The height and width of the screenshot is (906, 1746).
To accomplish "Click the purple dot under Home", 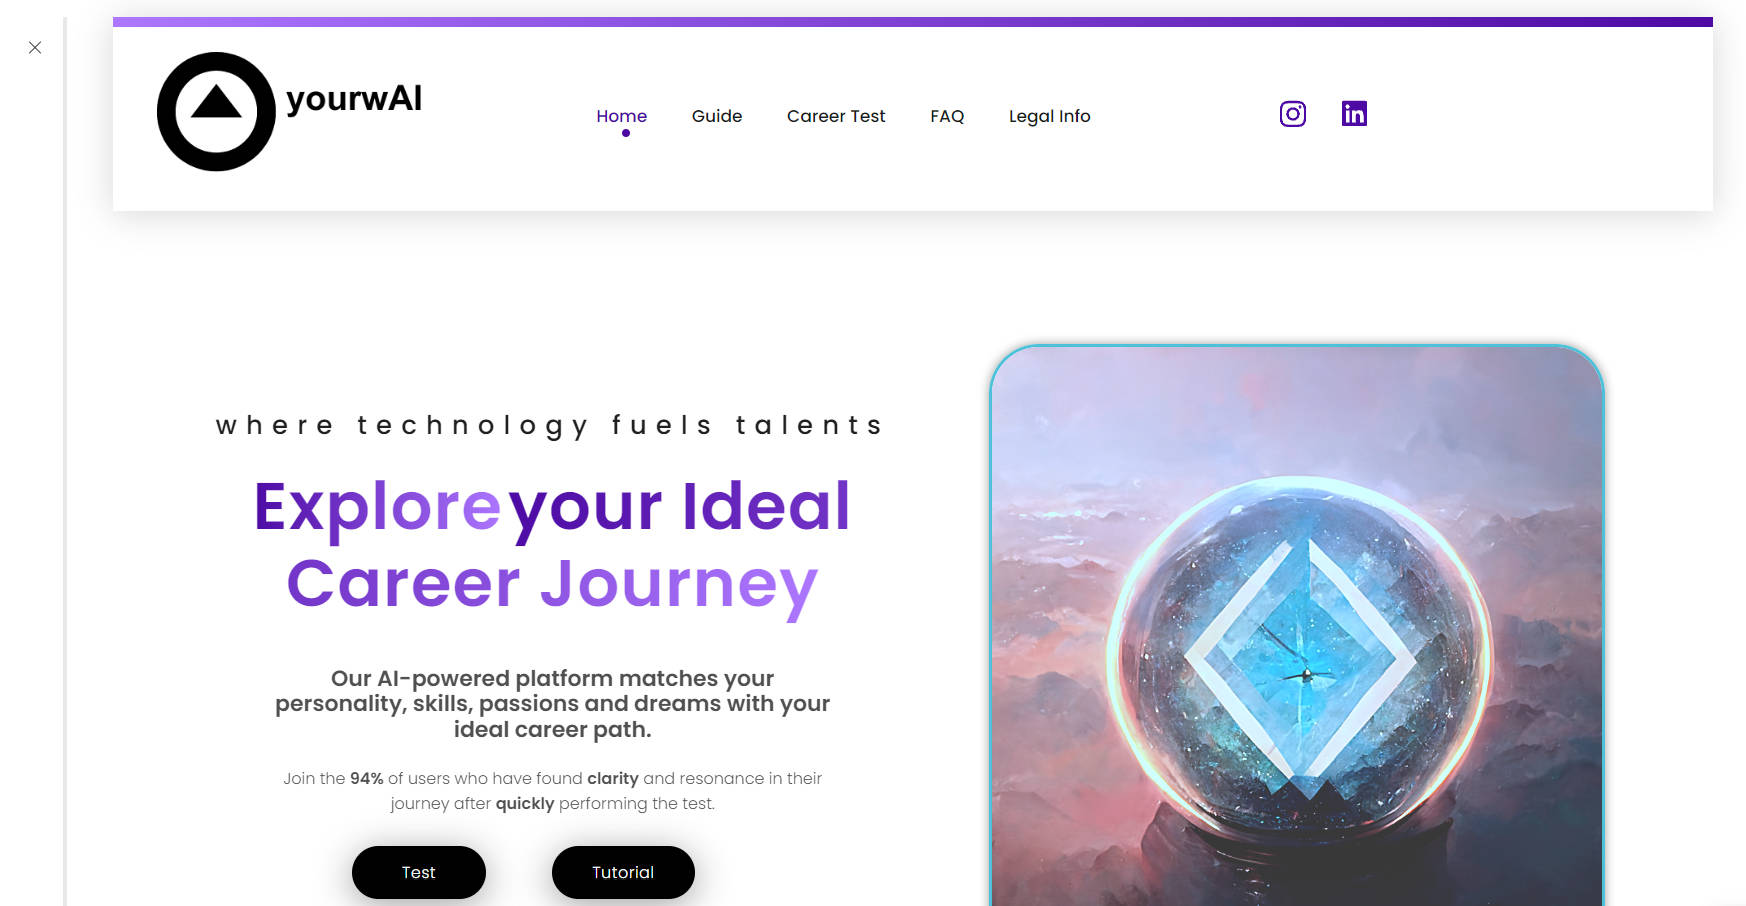I will 626,133.
